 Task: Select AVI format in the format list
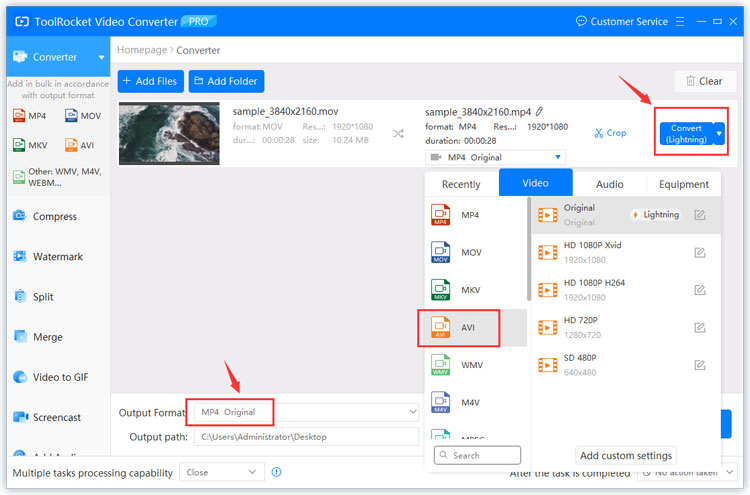click(x=476, y=328)
